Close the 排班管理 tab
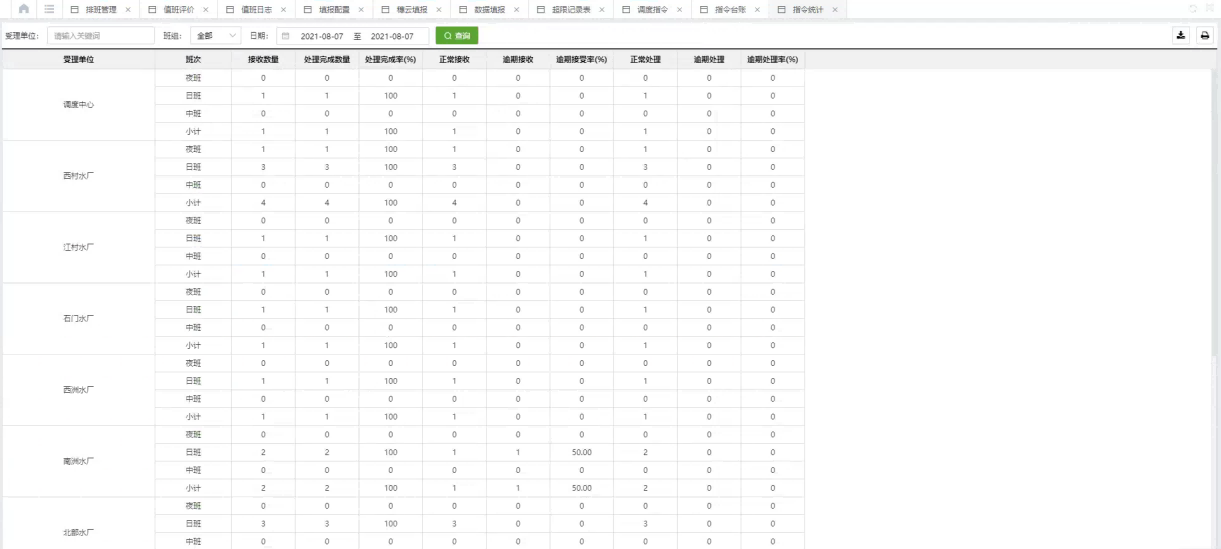This screenshot has width=1221, height=549. point(128,10)
